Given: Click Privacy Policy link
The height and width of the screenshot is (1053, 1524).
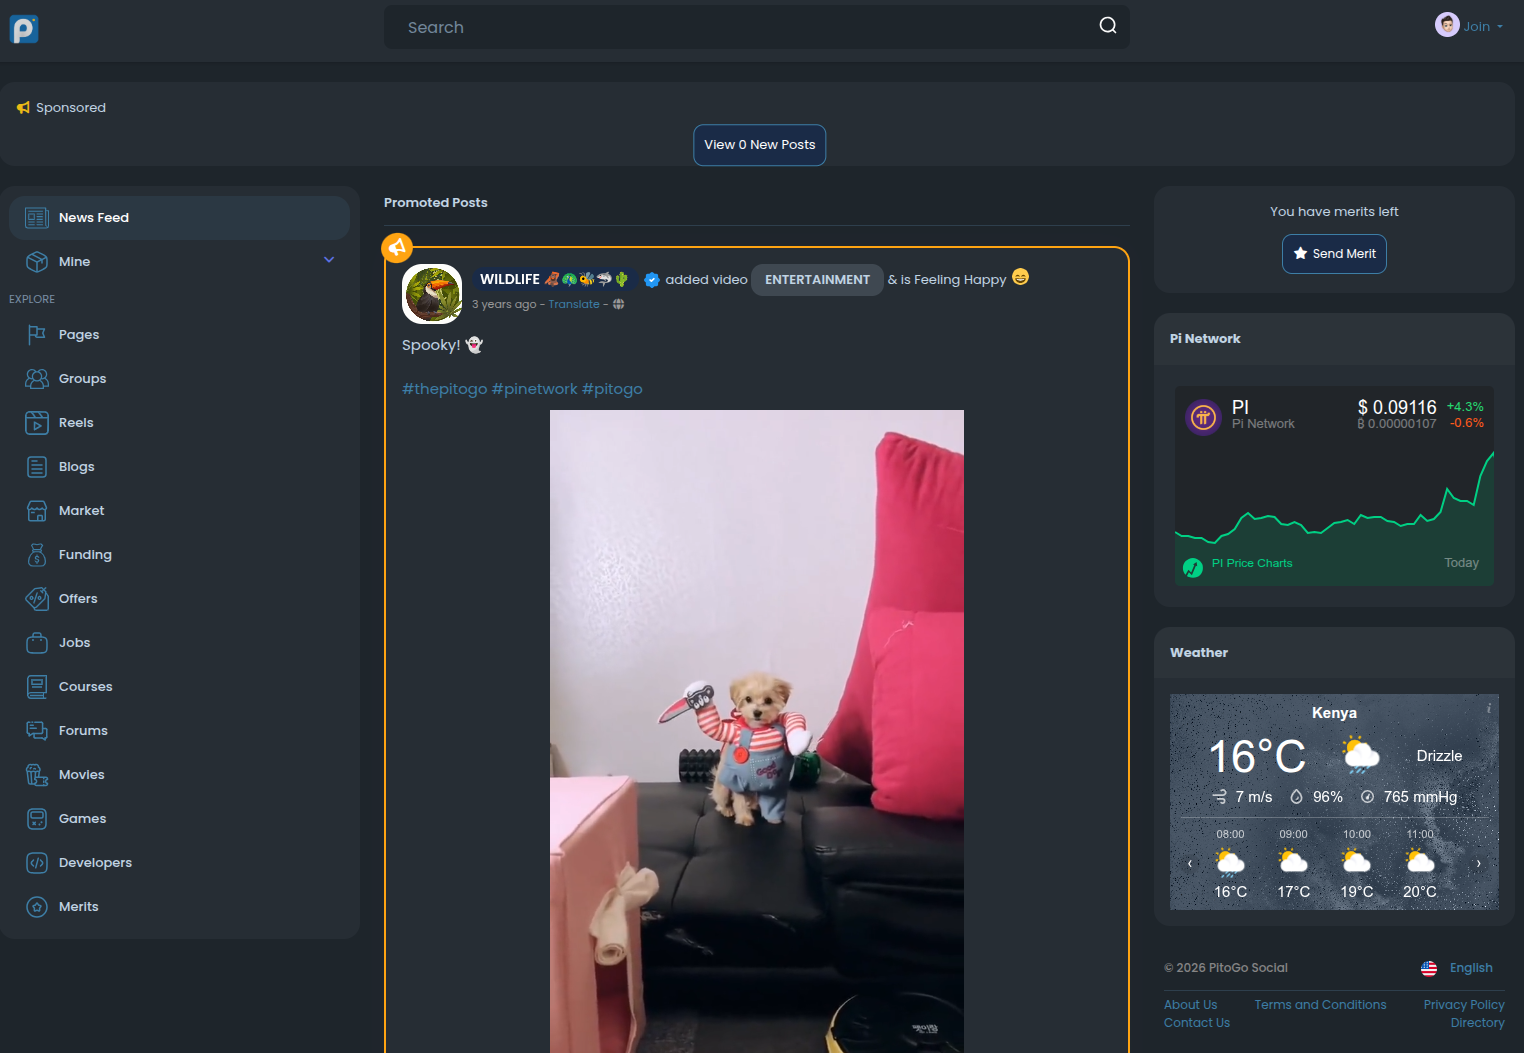Looking at the screenshot, I should 1464,1005.
